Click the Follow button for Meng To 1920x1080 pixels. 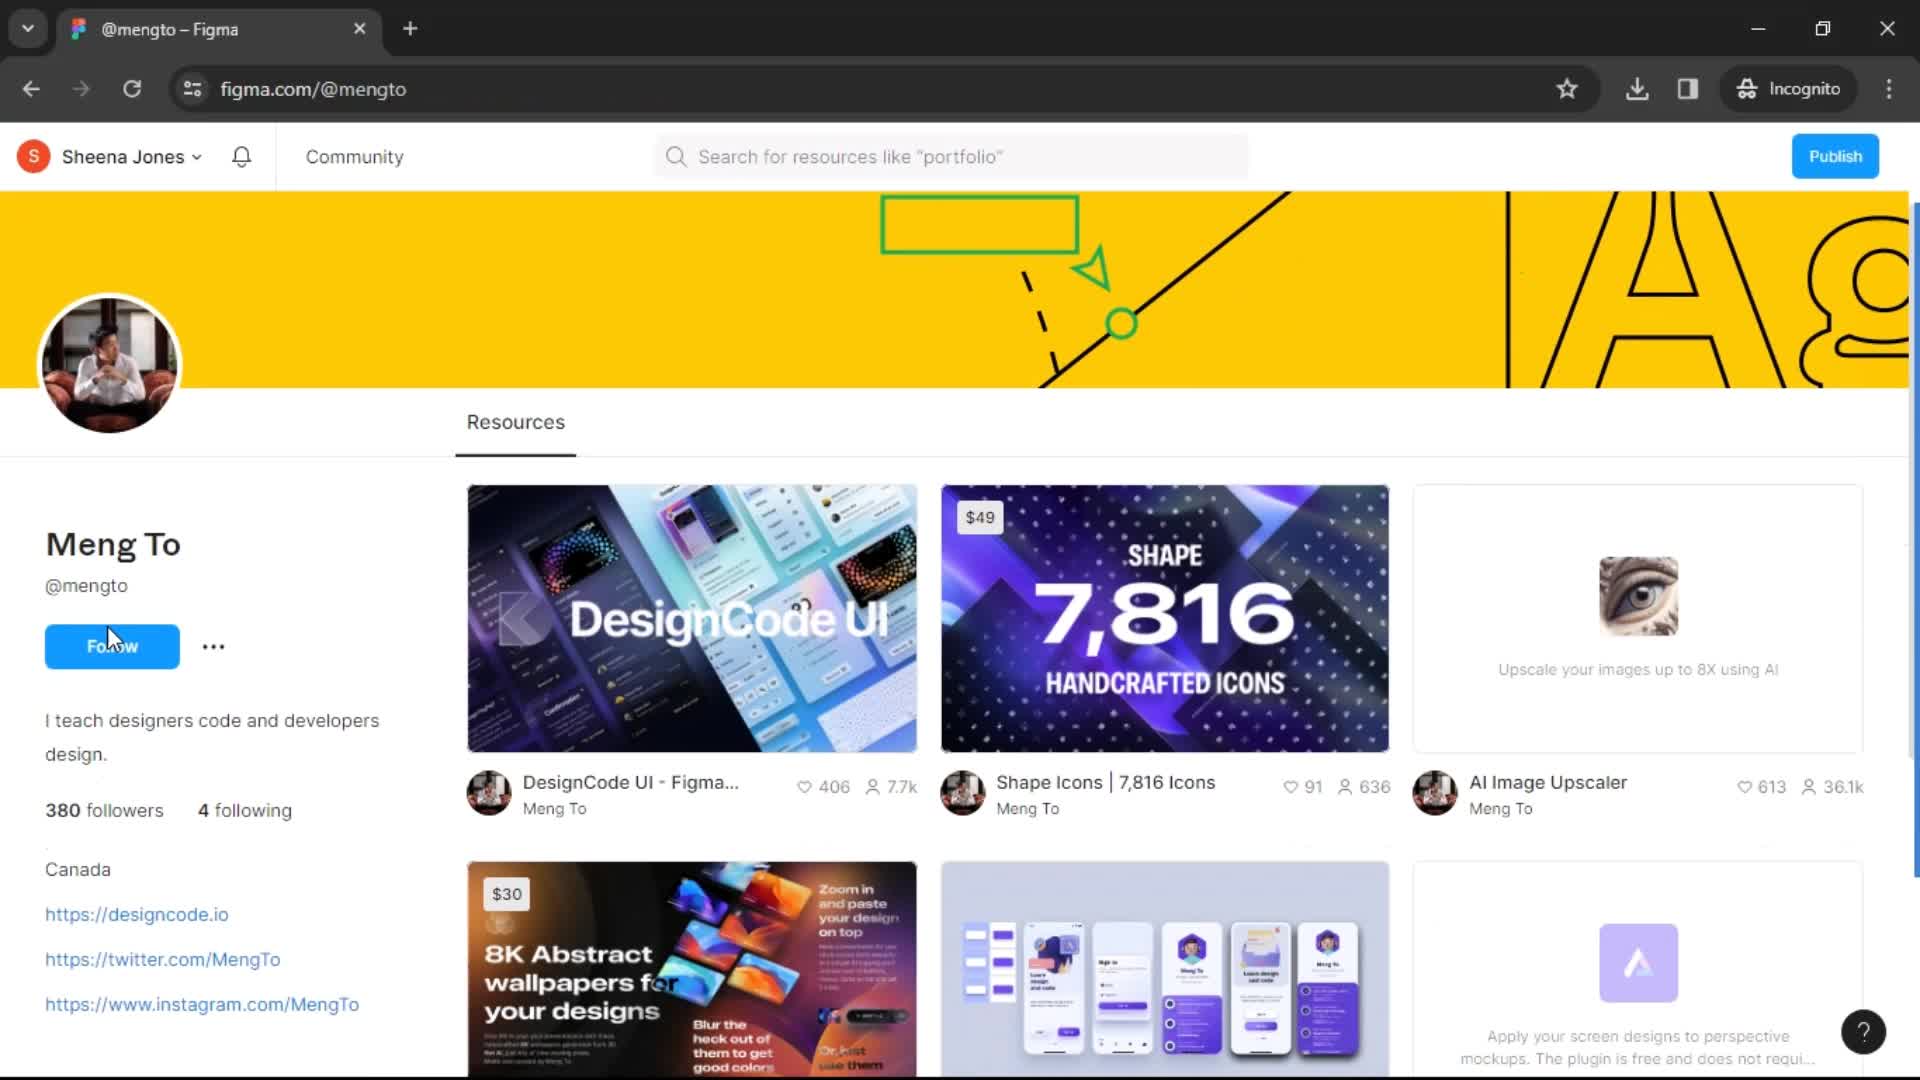tap(112, 646)
